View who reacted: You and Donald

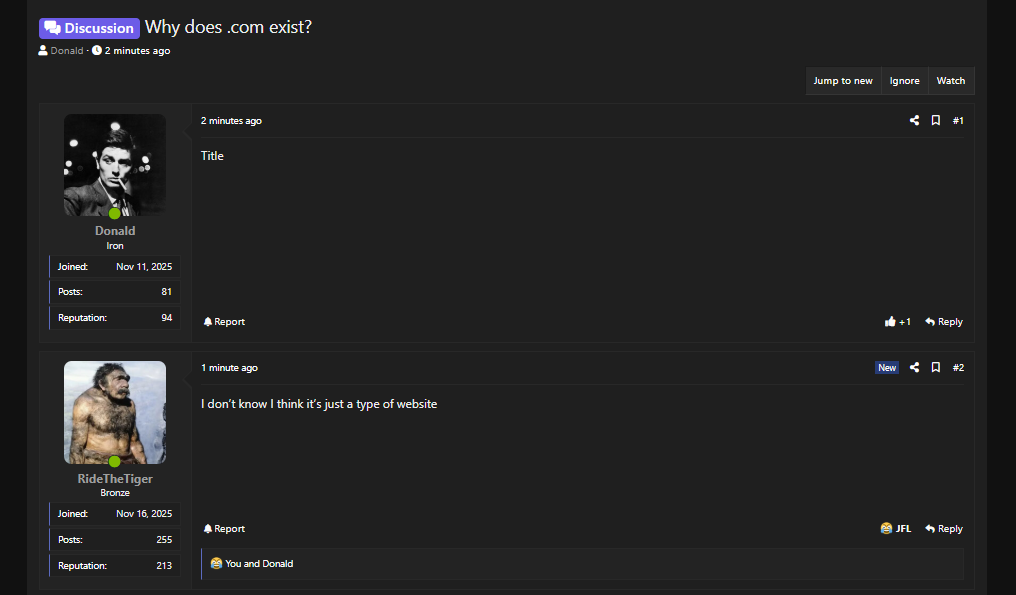(x=259, y=564)
